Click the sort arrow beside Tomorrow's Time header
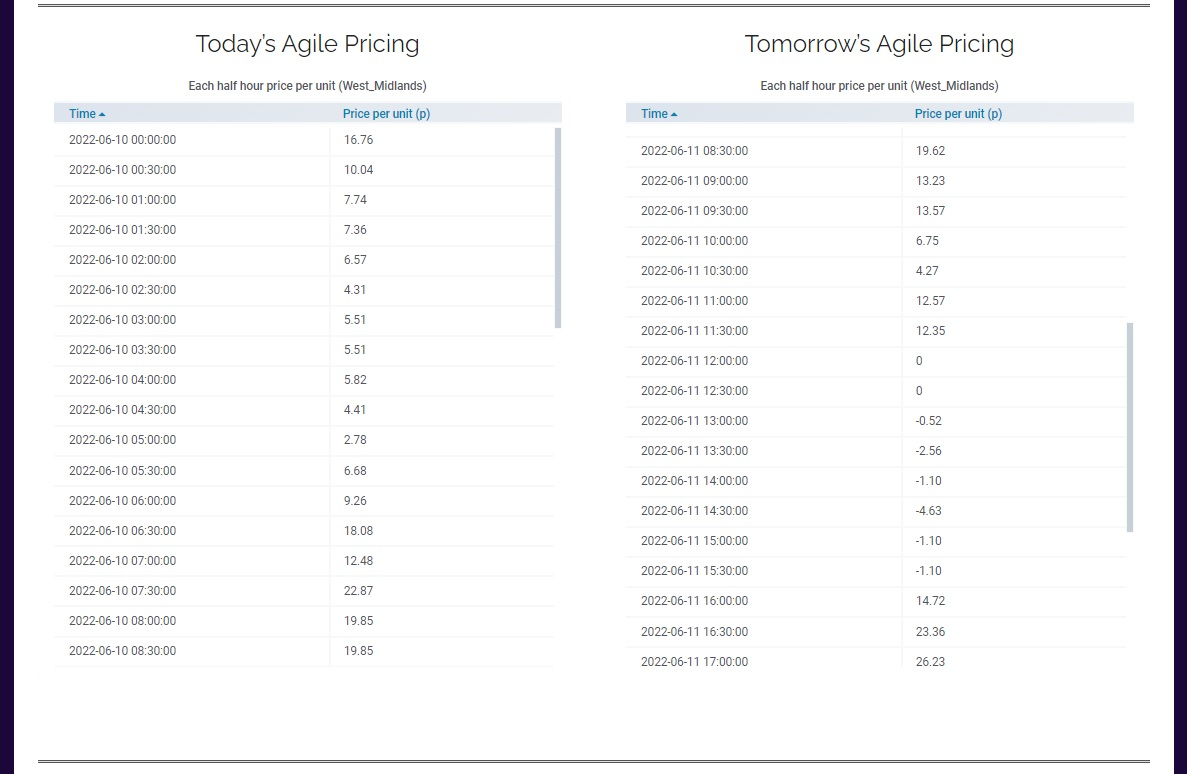1187x774 pixels. [674, 114]
